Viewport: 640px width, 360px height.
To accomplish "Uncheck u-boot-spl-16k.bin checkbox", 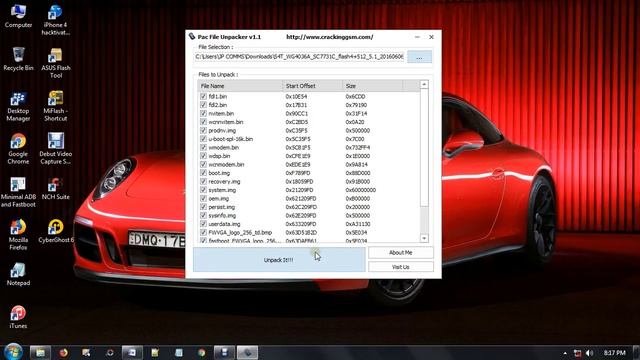I will pos(203,139).
